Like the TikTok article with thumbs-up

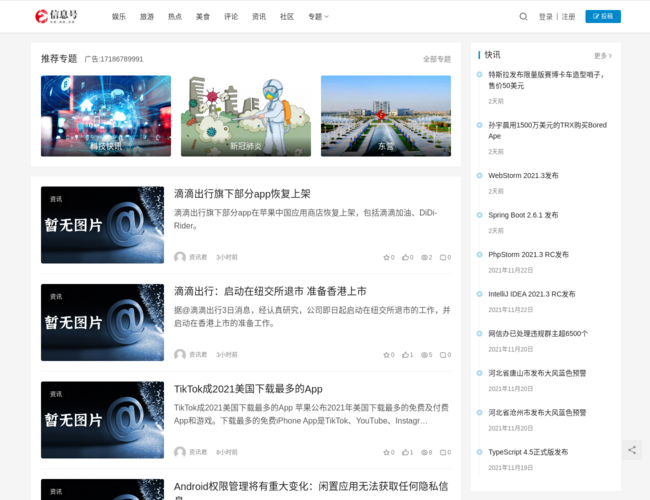pos(405,452)
